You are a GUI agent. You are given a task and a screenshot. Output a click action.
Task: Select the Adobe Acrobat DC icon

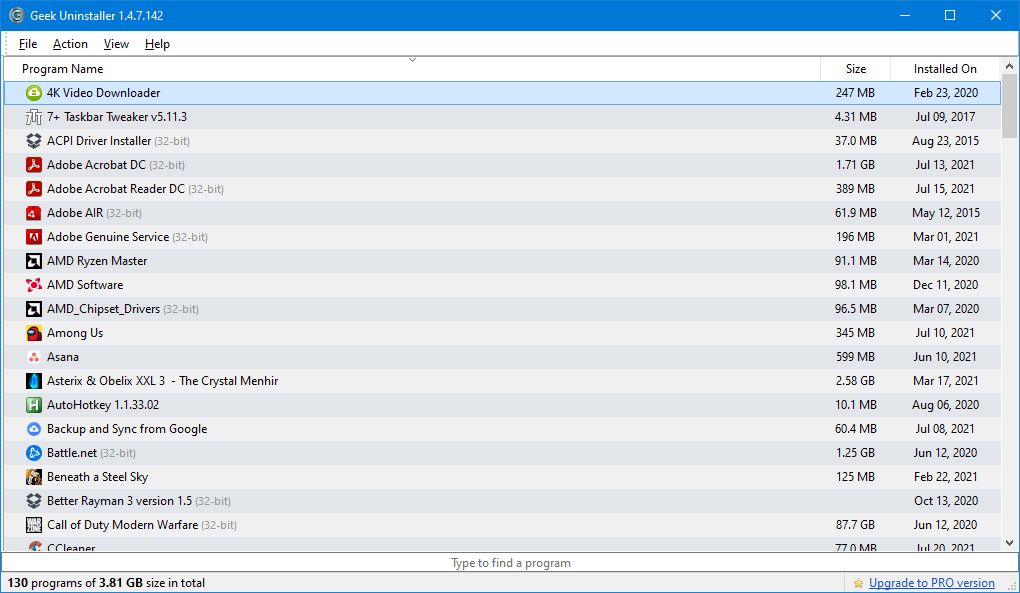[x=34, y=165]
